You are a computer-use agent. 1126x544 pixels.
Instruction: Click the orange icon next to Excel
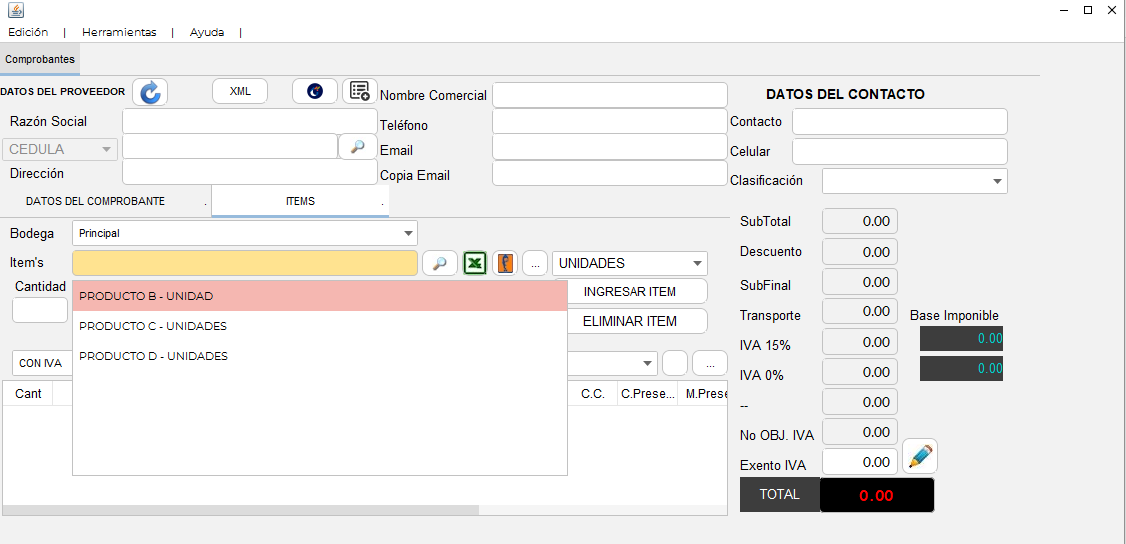[506, 263]
